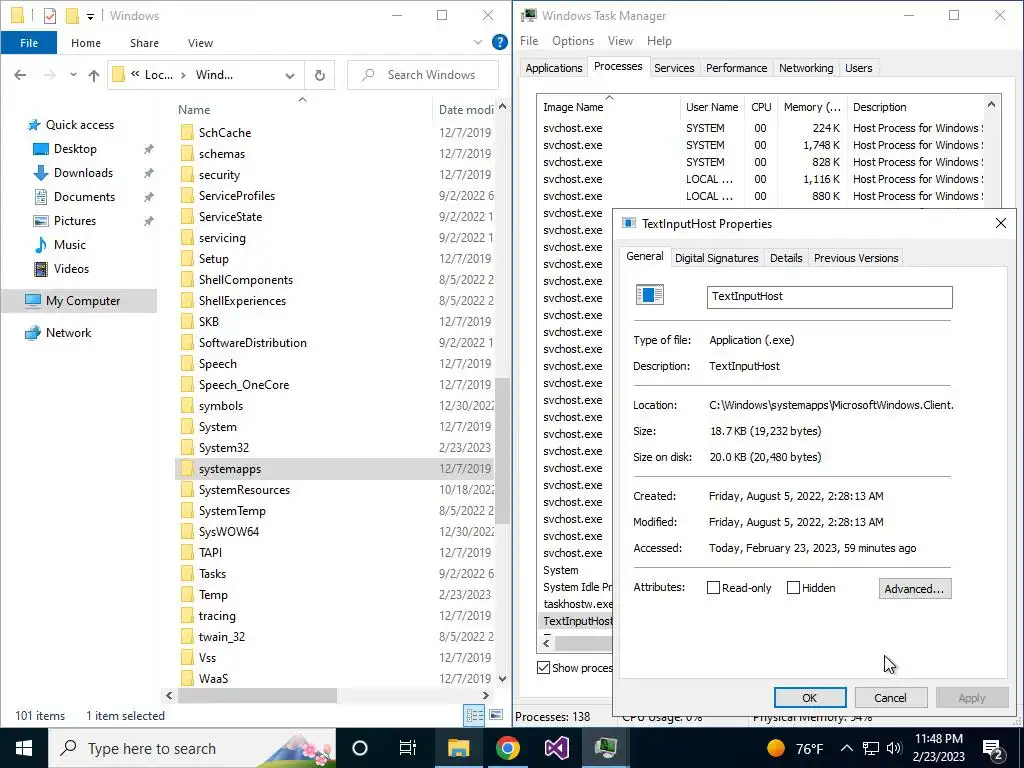
Task: Select My Computer in navigation pane
Action: coord(79,301)
